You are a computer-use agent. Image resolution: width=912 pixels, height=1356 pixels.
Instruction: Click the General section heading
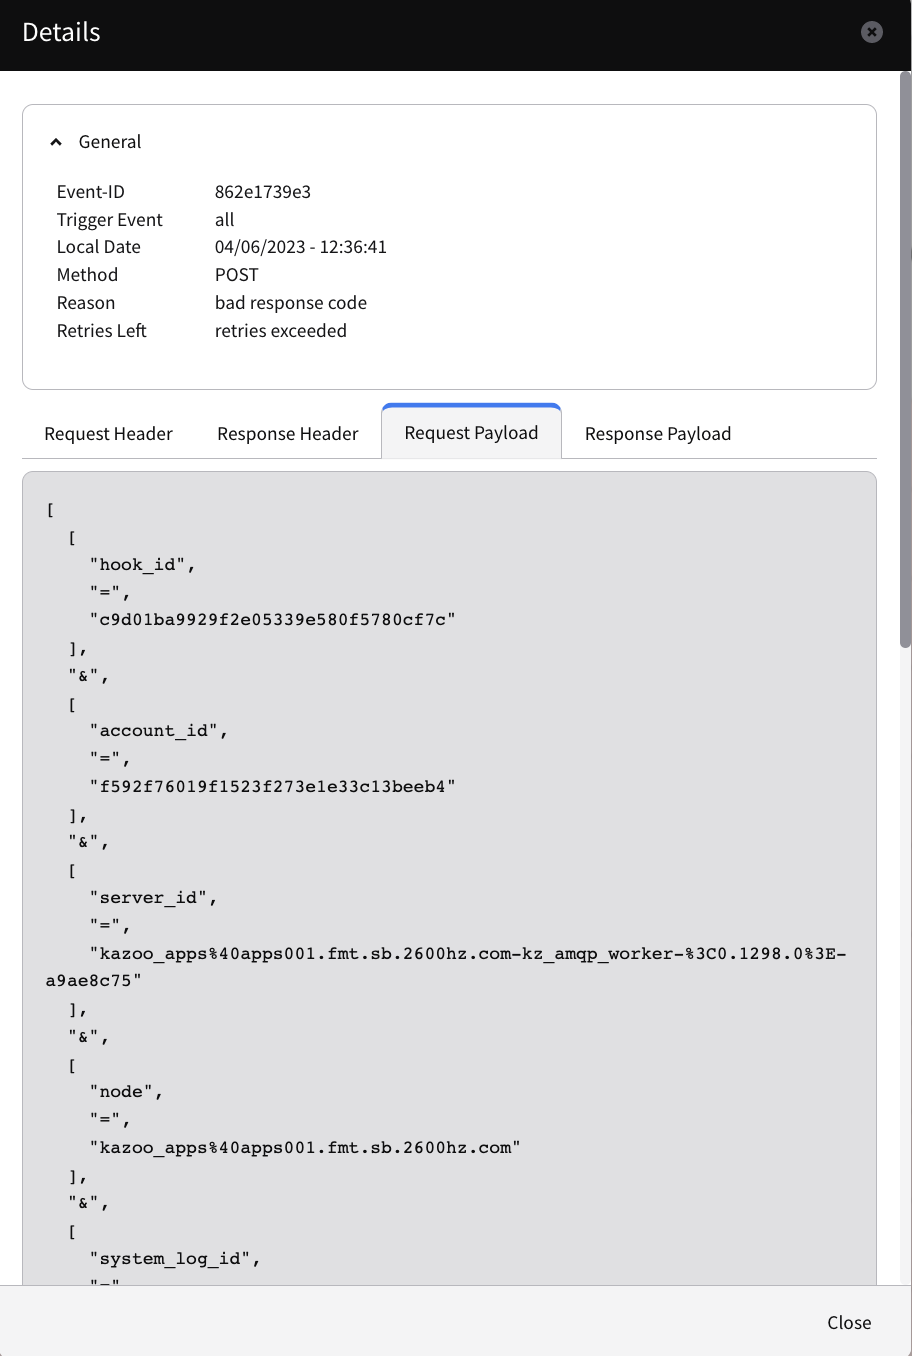110,142
